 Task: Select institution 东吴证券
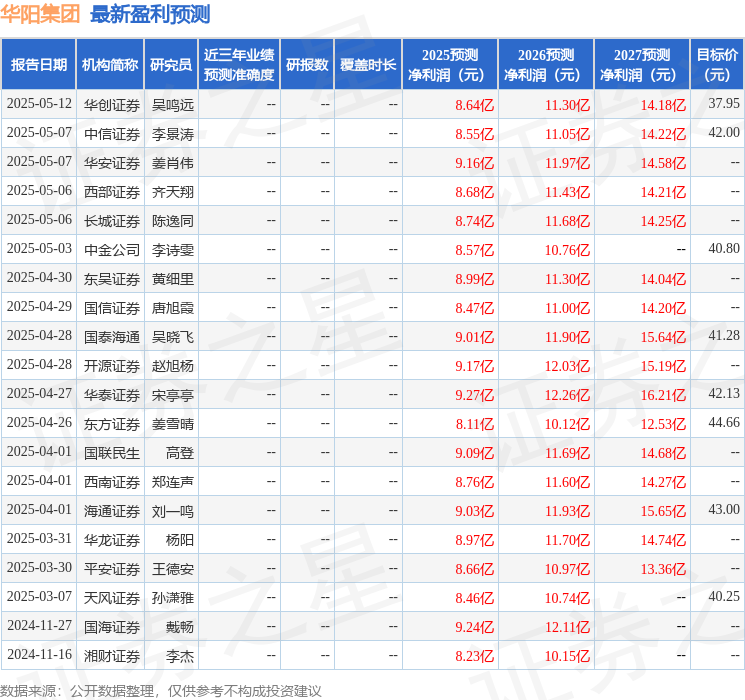pyautogui.click(x=112, y=279)
